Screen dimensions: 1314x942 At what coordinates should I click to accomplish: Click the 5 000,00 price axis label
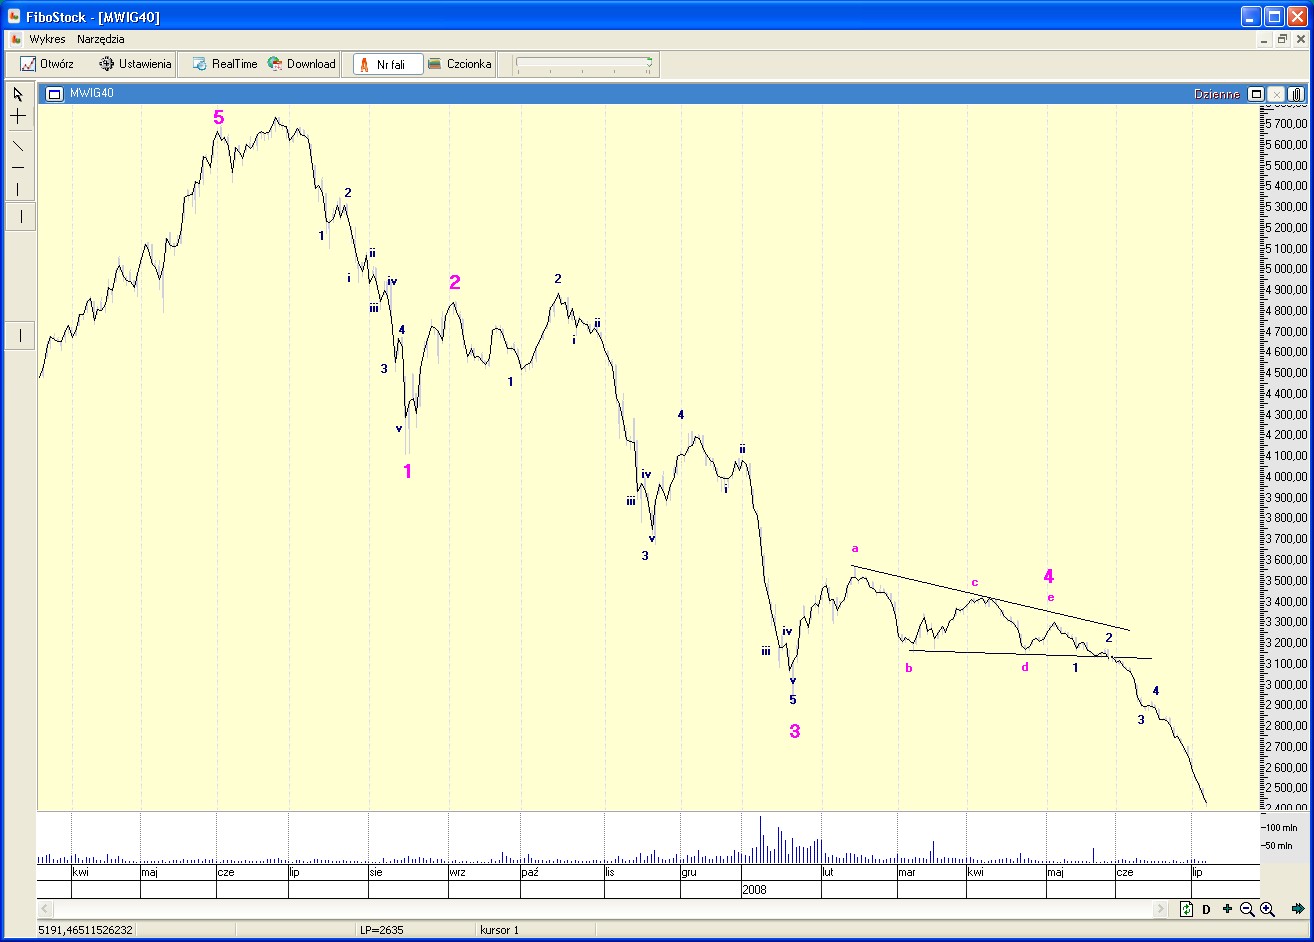click(x=1286, y=268)
